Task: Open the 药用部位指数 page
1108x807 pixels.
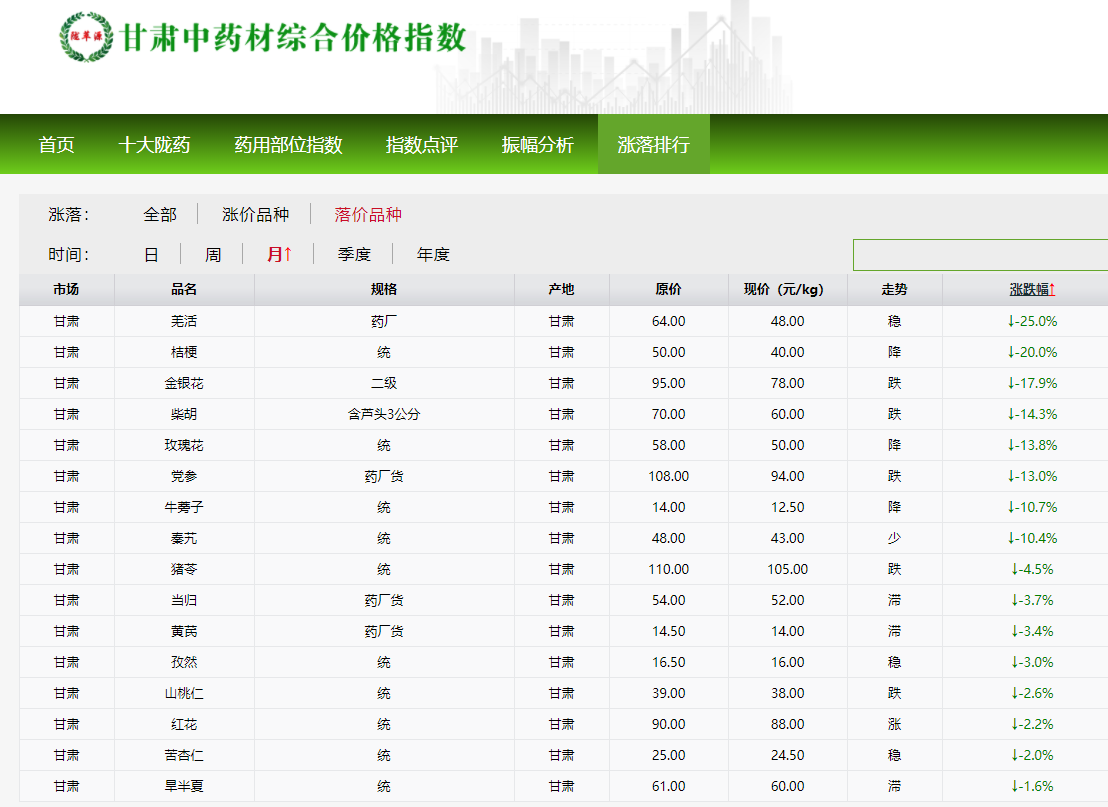Action: (x=288, y=145)
